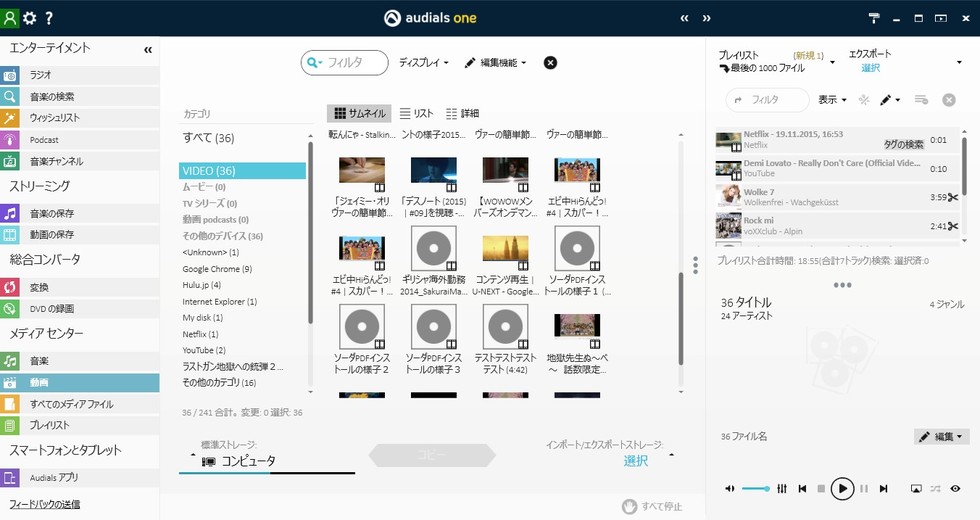
Task: Open the pencil edit dropdown in playlist toolbar
Action: coord(890,99)
